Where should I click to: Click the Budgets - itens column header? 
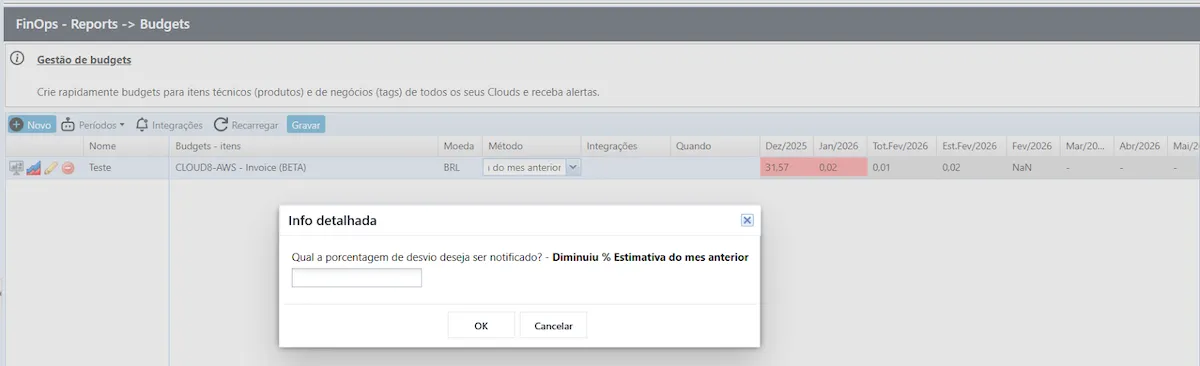click(x=304, y=146)
